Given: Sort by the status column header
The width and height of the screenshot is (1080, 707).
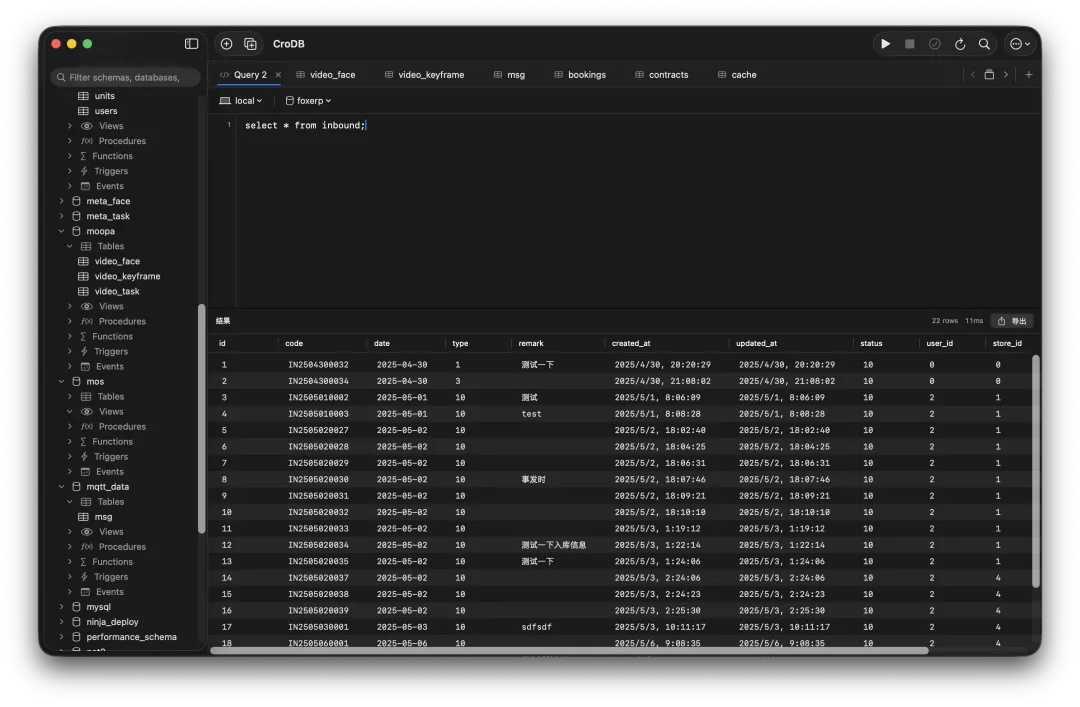Looking at the screenshot, I should [871, 343].
